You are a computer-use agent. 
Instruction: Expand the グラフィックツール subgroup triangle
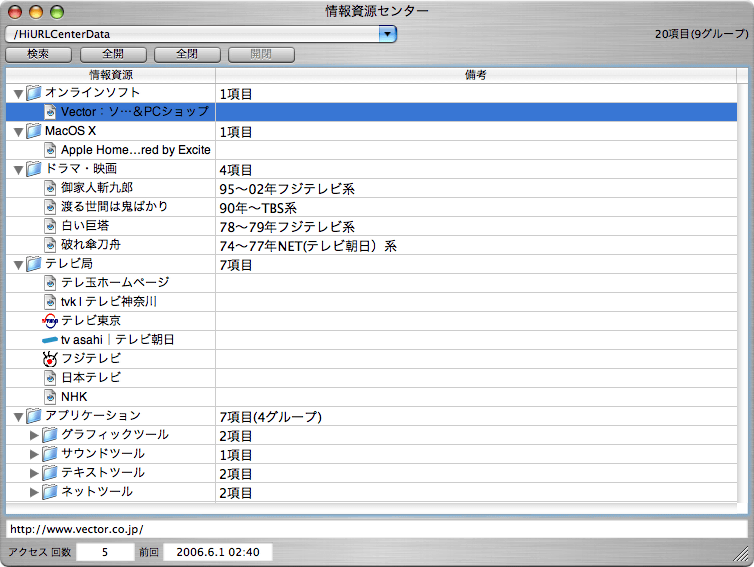[34, 435]
